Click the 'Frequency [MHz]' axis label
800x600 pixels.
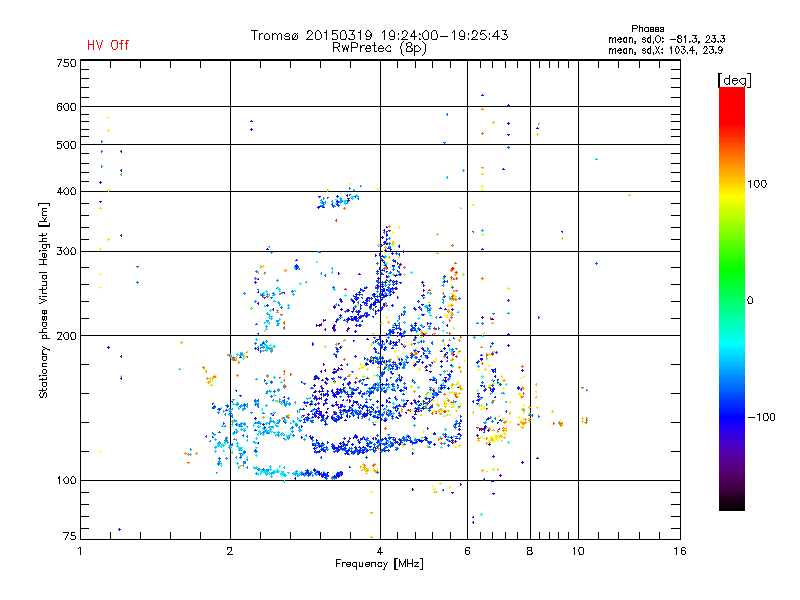coord(379,564)
